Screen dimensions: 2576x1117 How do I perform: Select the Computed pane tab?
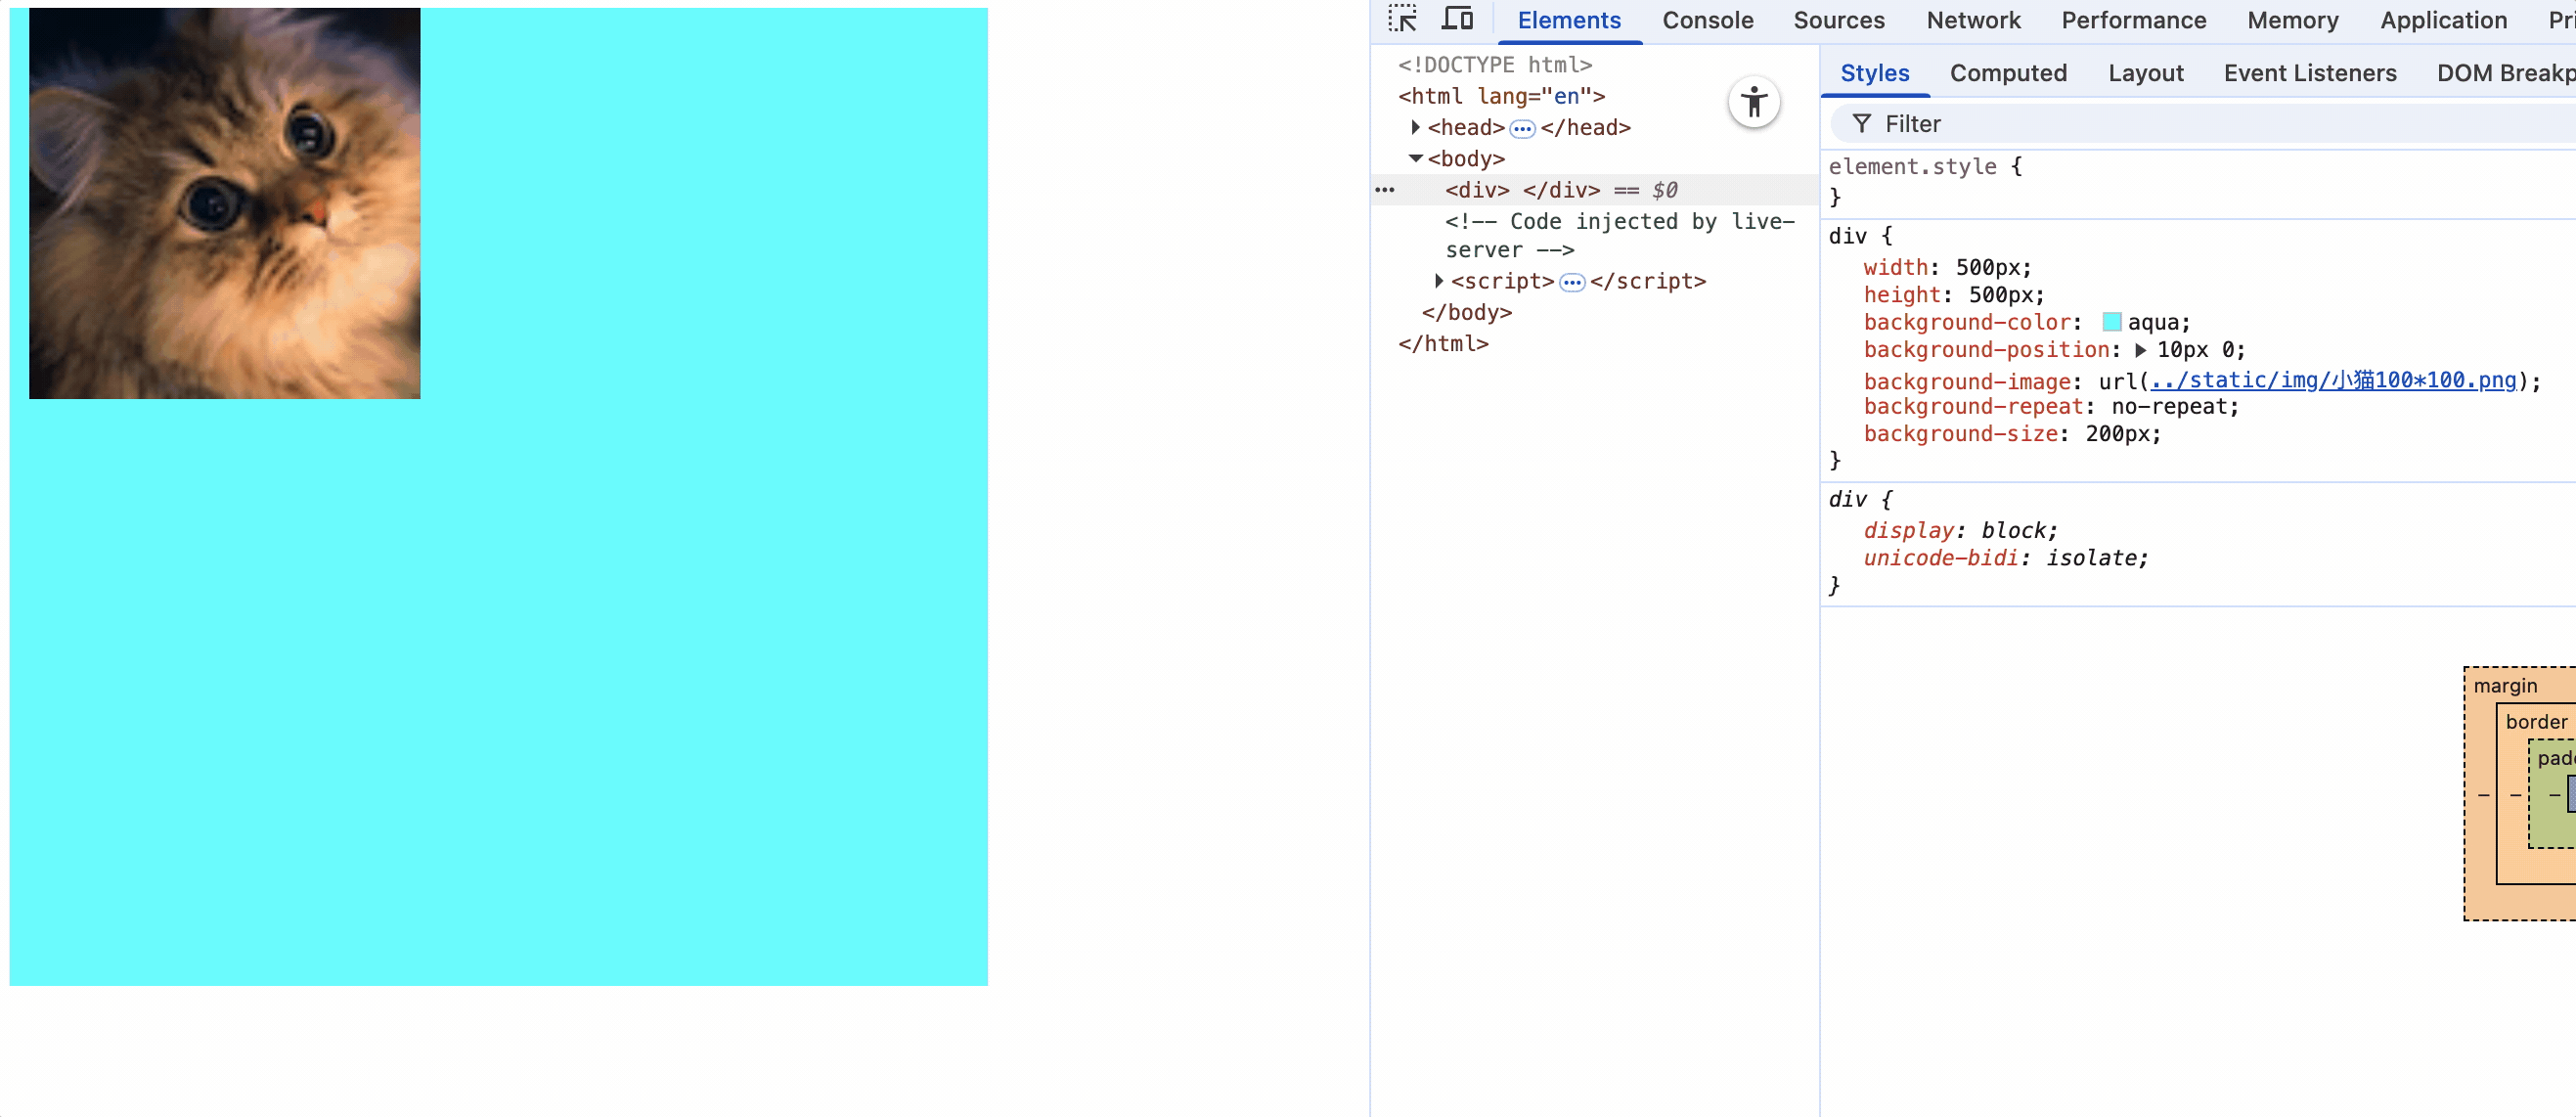(x=2008, y=73)
